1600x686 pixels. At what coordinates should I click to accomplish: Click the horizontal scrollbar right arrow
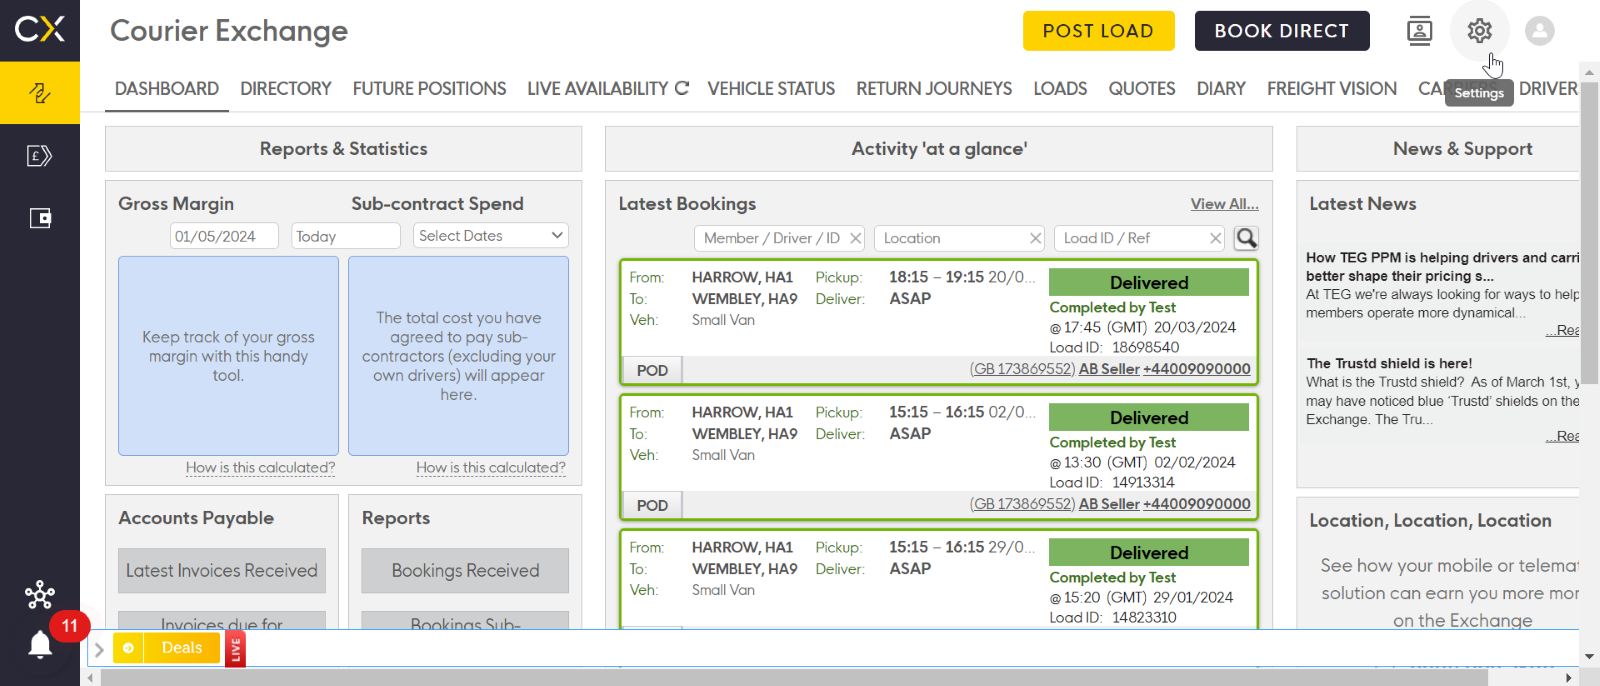pyautogui.click(x=1569, y=678)
